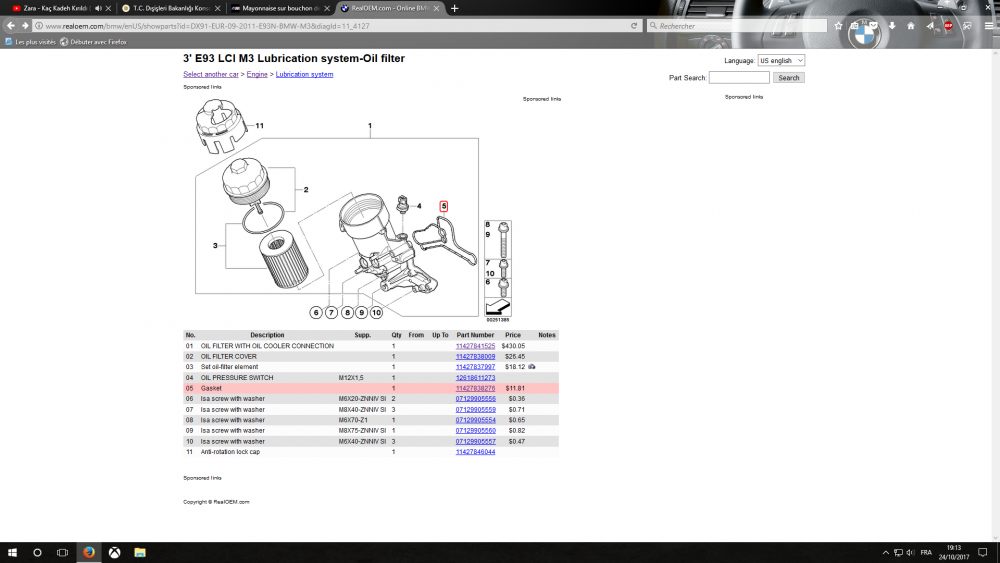Focus the Part Search input field
The image size is (1000, 563).
click(739, 78)
